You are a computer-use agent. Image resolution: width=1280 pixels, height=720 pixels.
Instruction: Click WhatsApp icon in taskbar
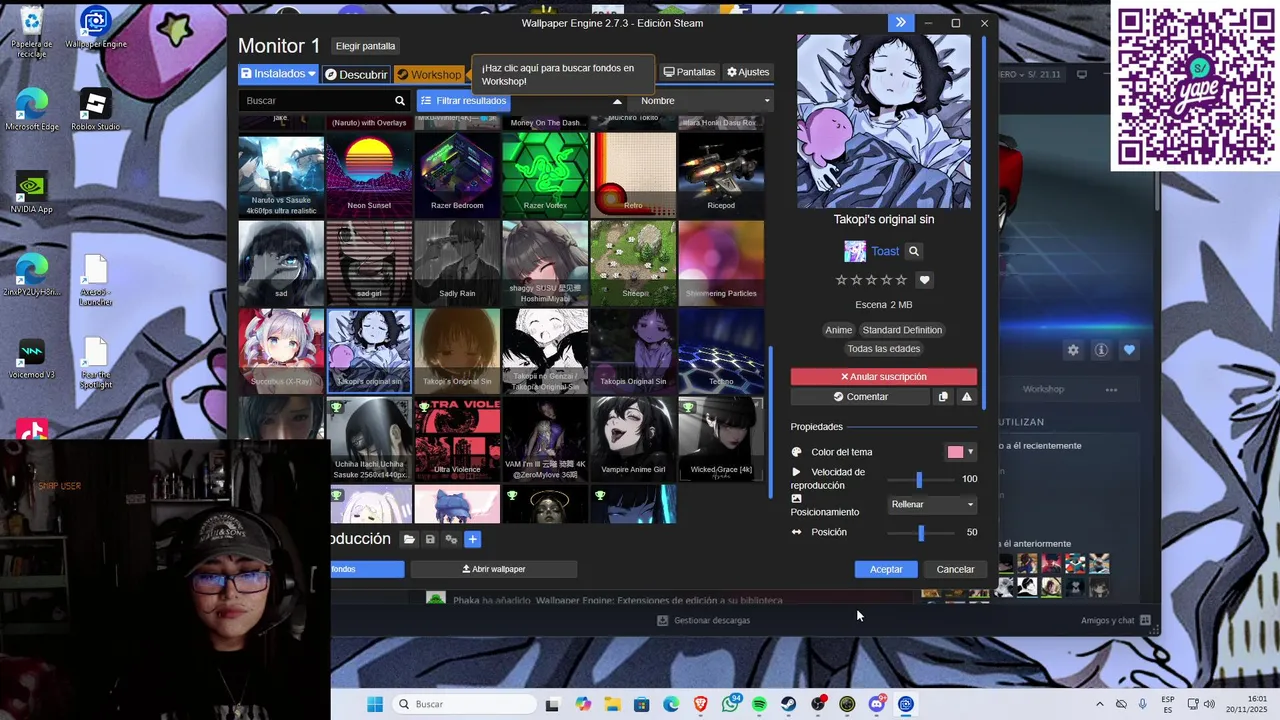[x=730, y=704]
